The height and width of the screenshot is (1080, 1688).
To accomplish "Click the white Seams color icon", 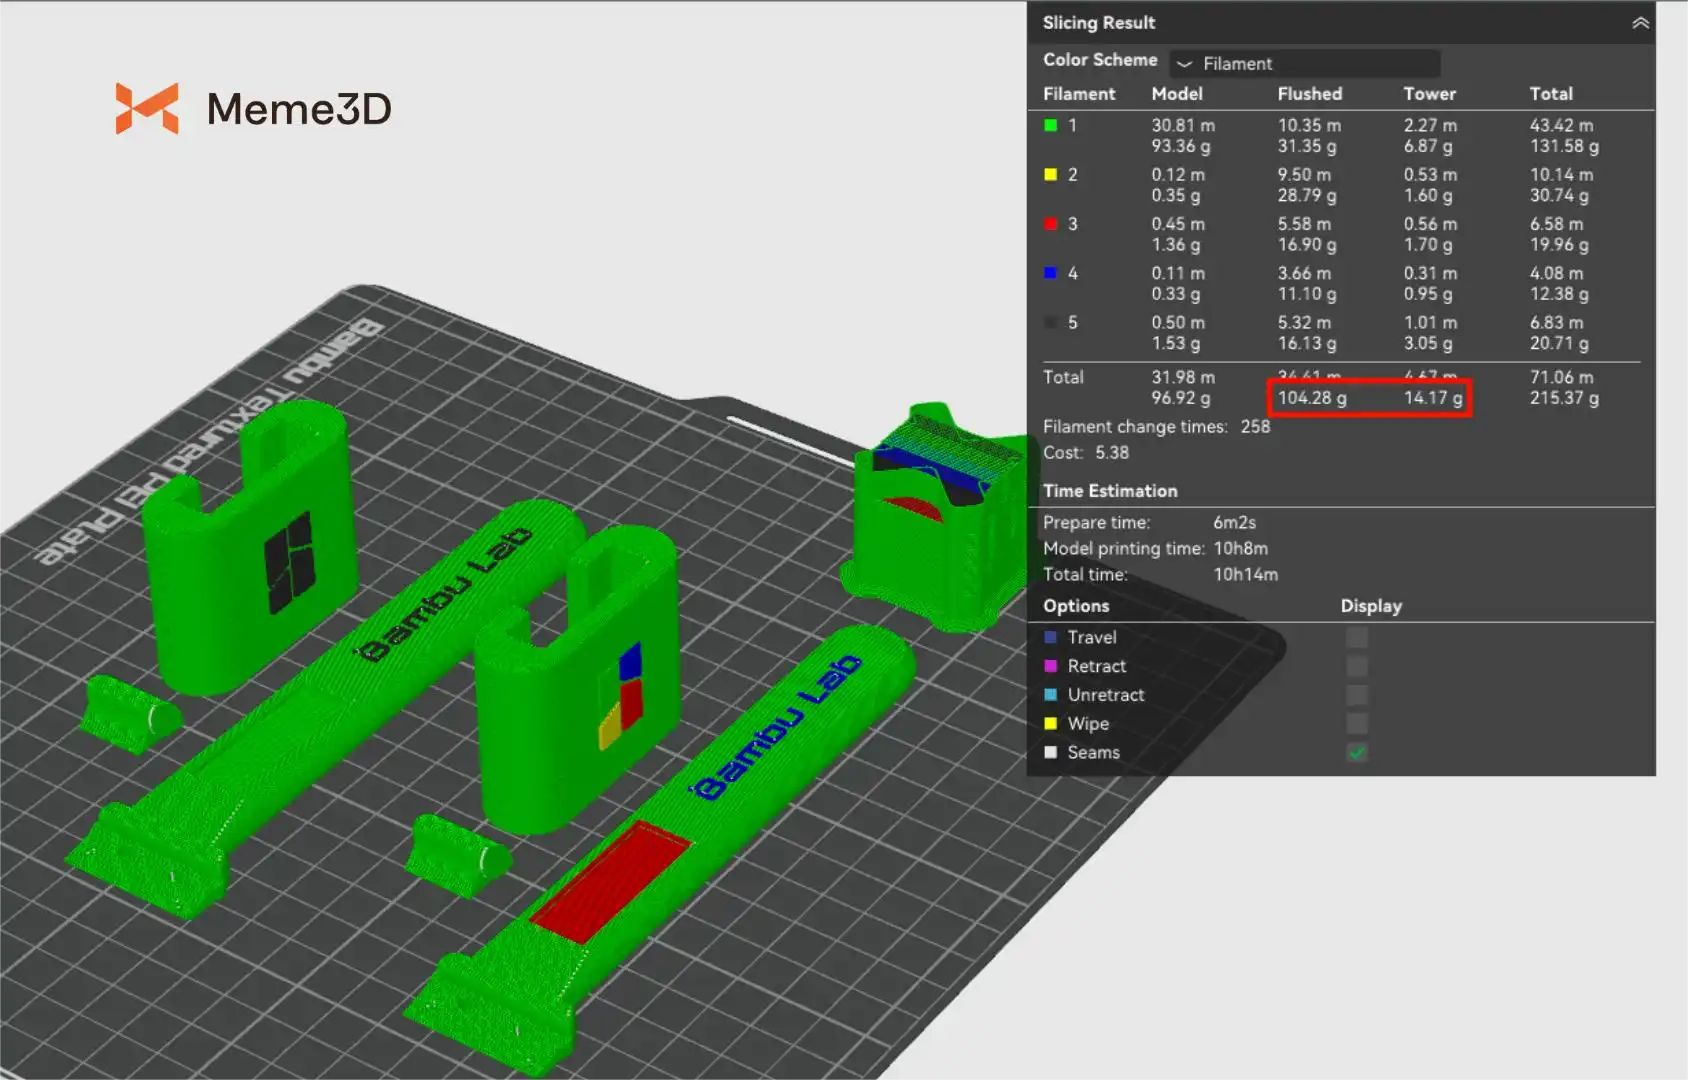I will [1051, 752].
